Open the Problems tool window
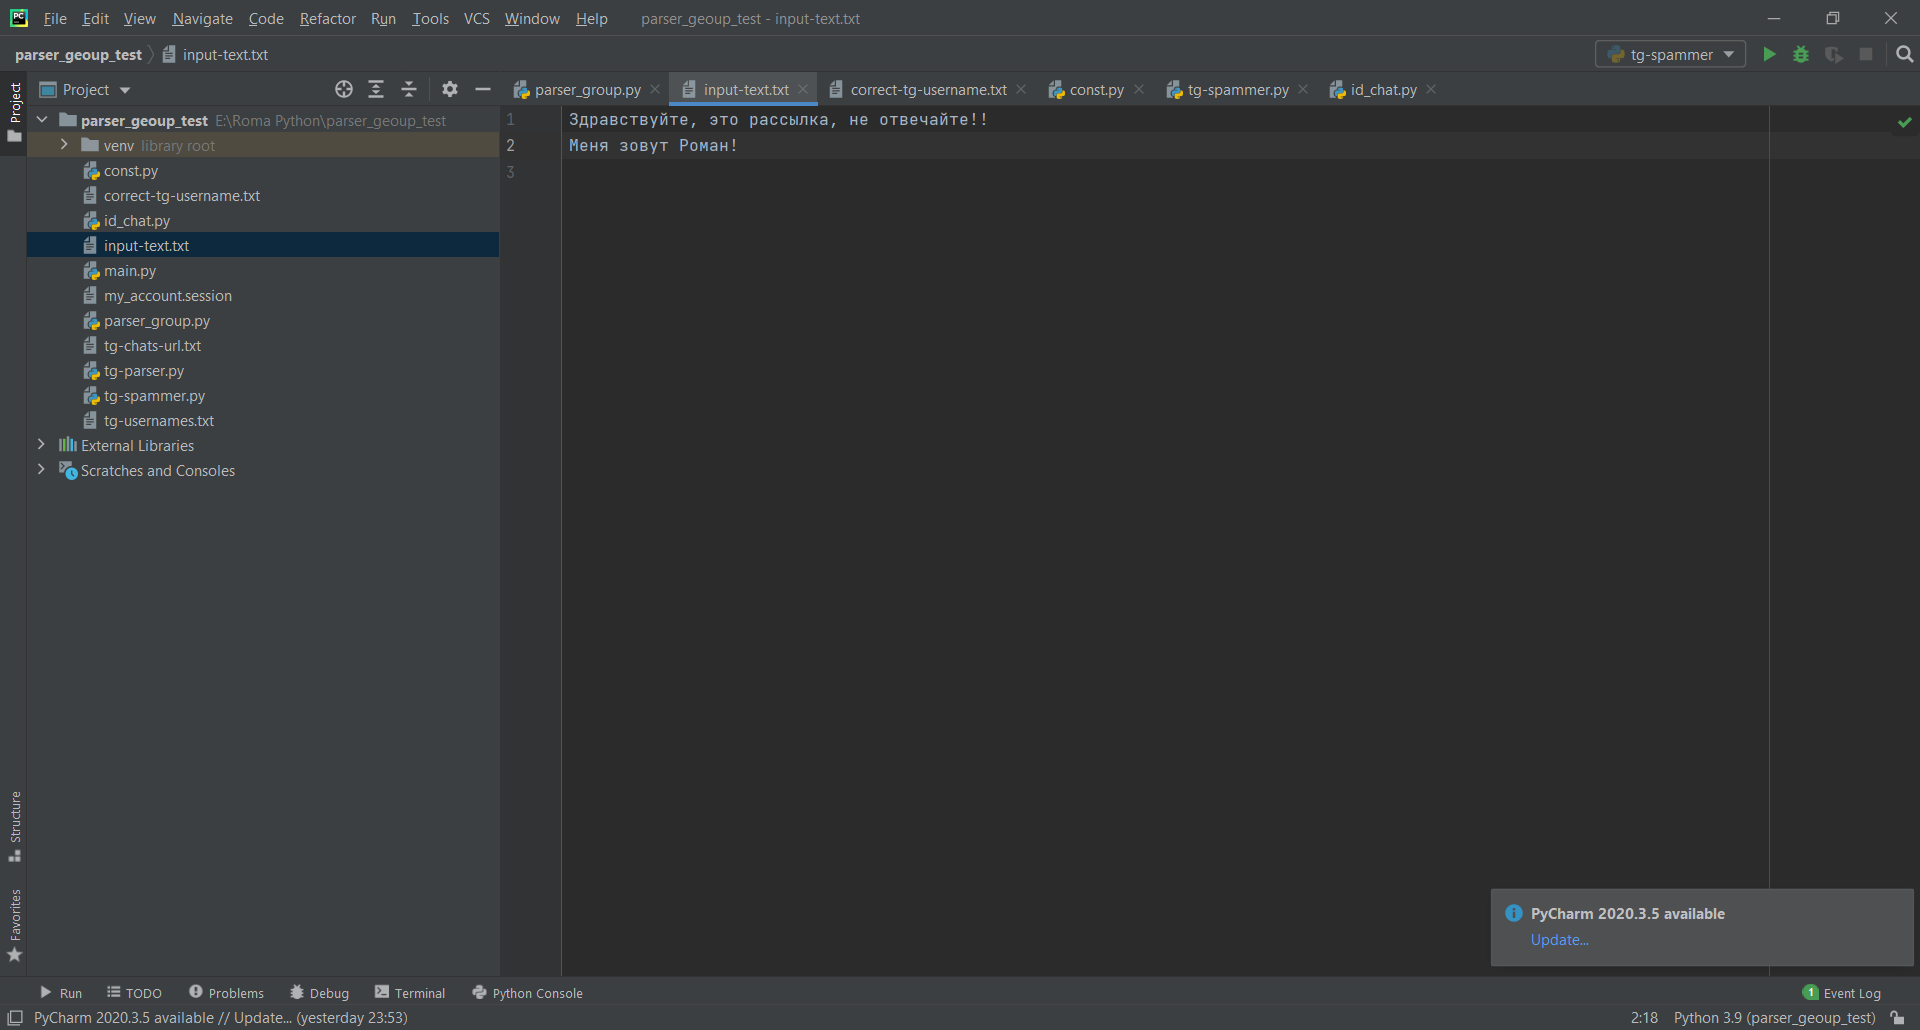Viewport: 1920px width, 1030px height. 227,993
